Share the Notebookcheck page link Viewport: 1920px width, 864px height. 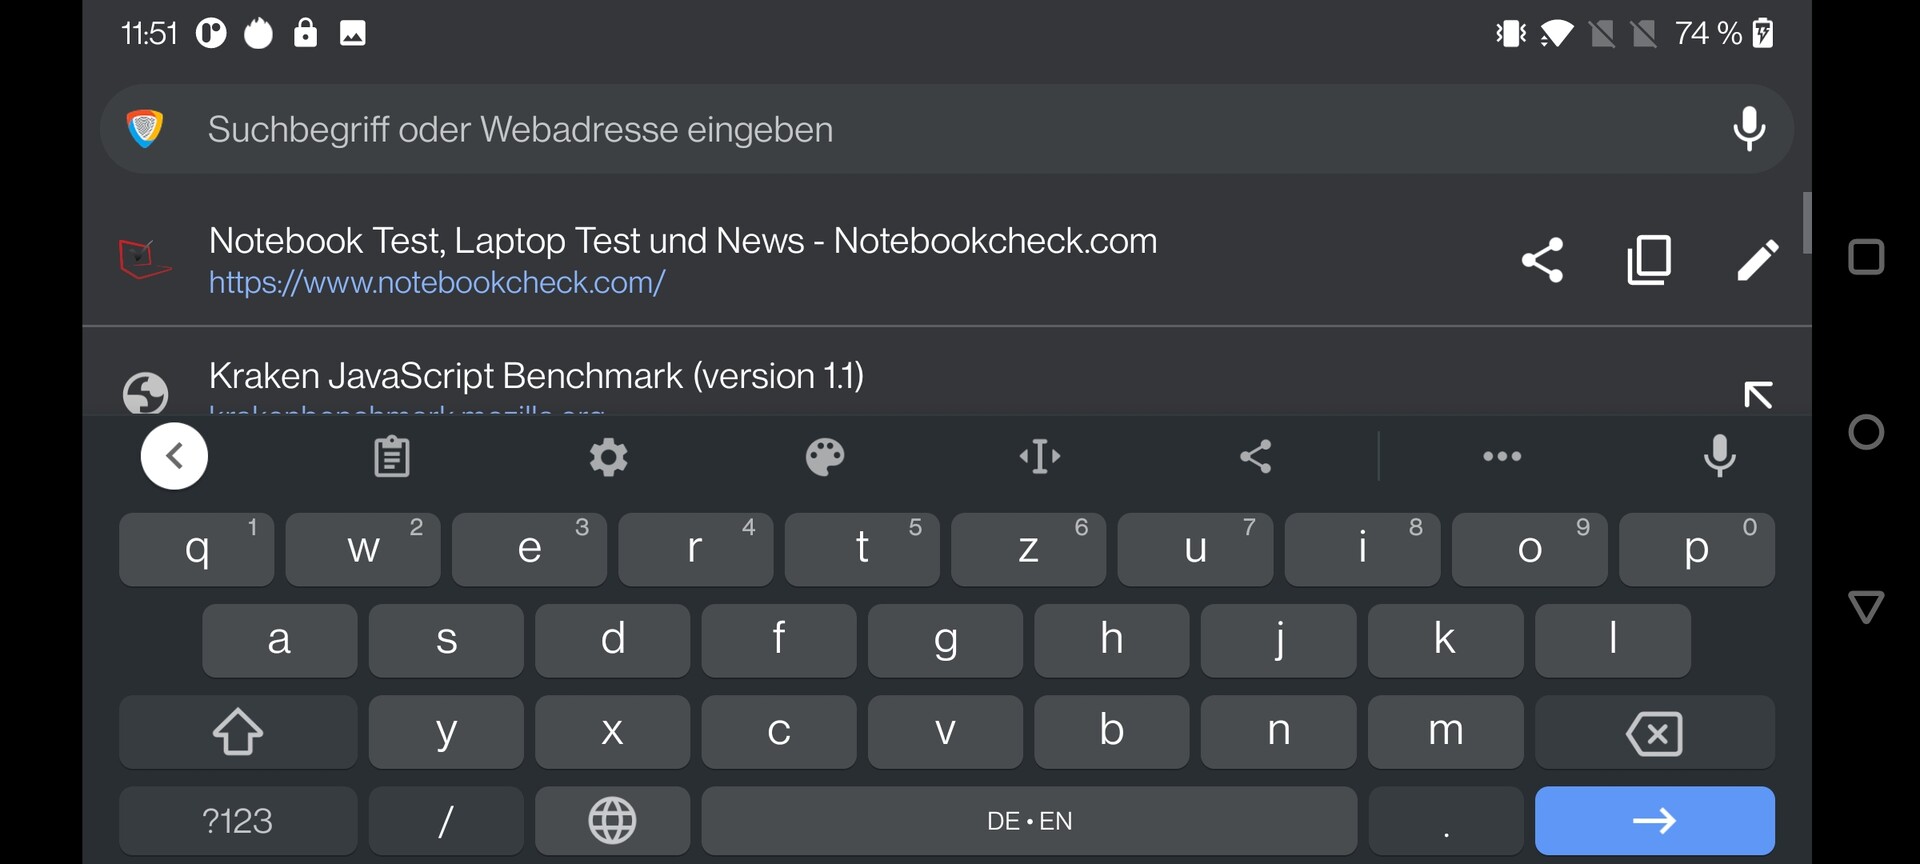(1542, 260)
